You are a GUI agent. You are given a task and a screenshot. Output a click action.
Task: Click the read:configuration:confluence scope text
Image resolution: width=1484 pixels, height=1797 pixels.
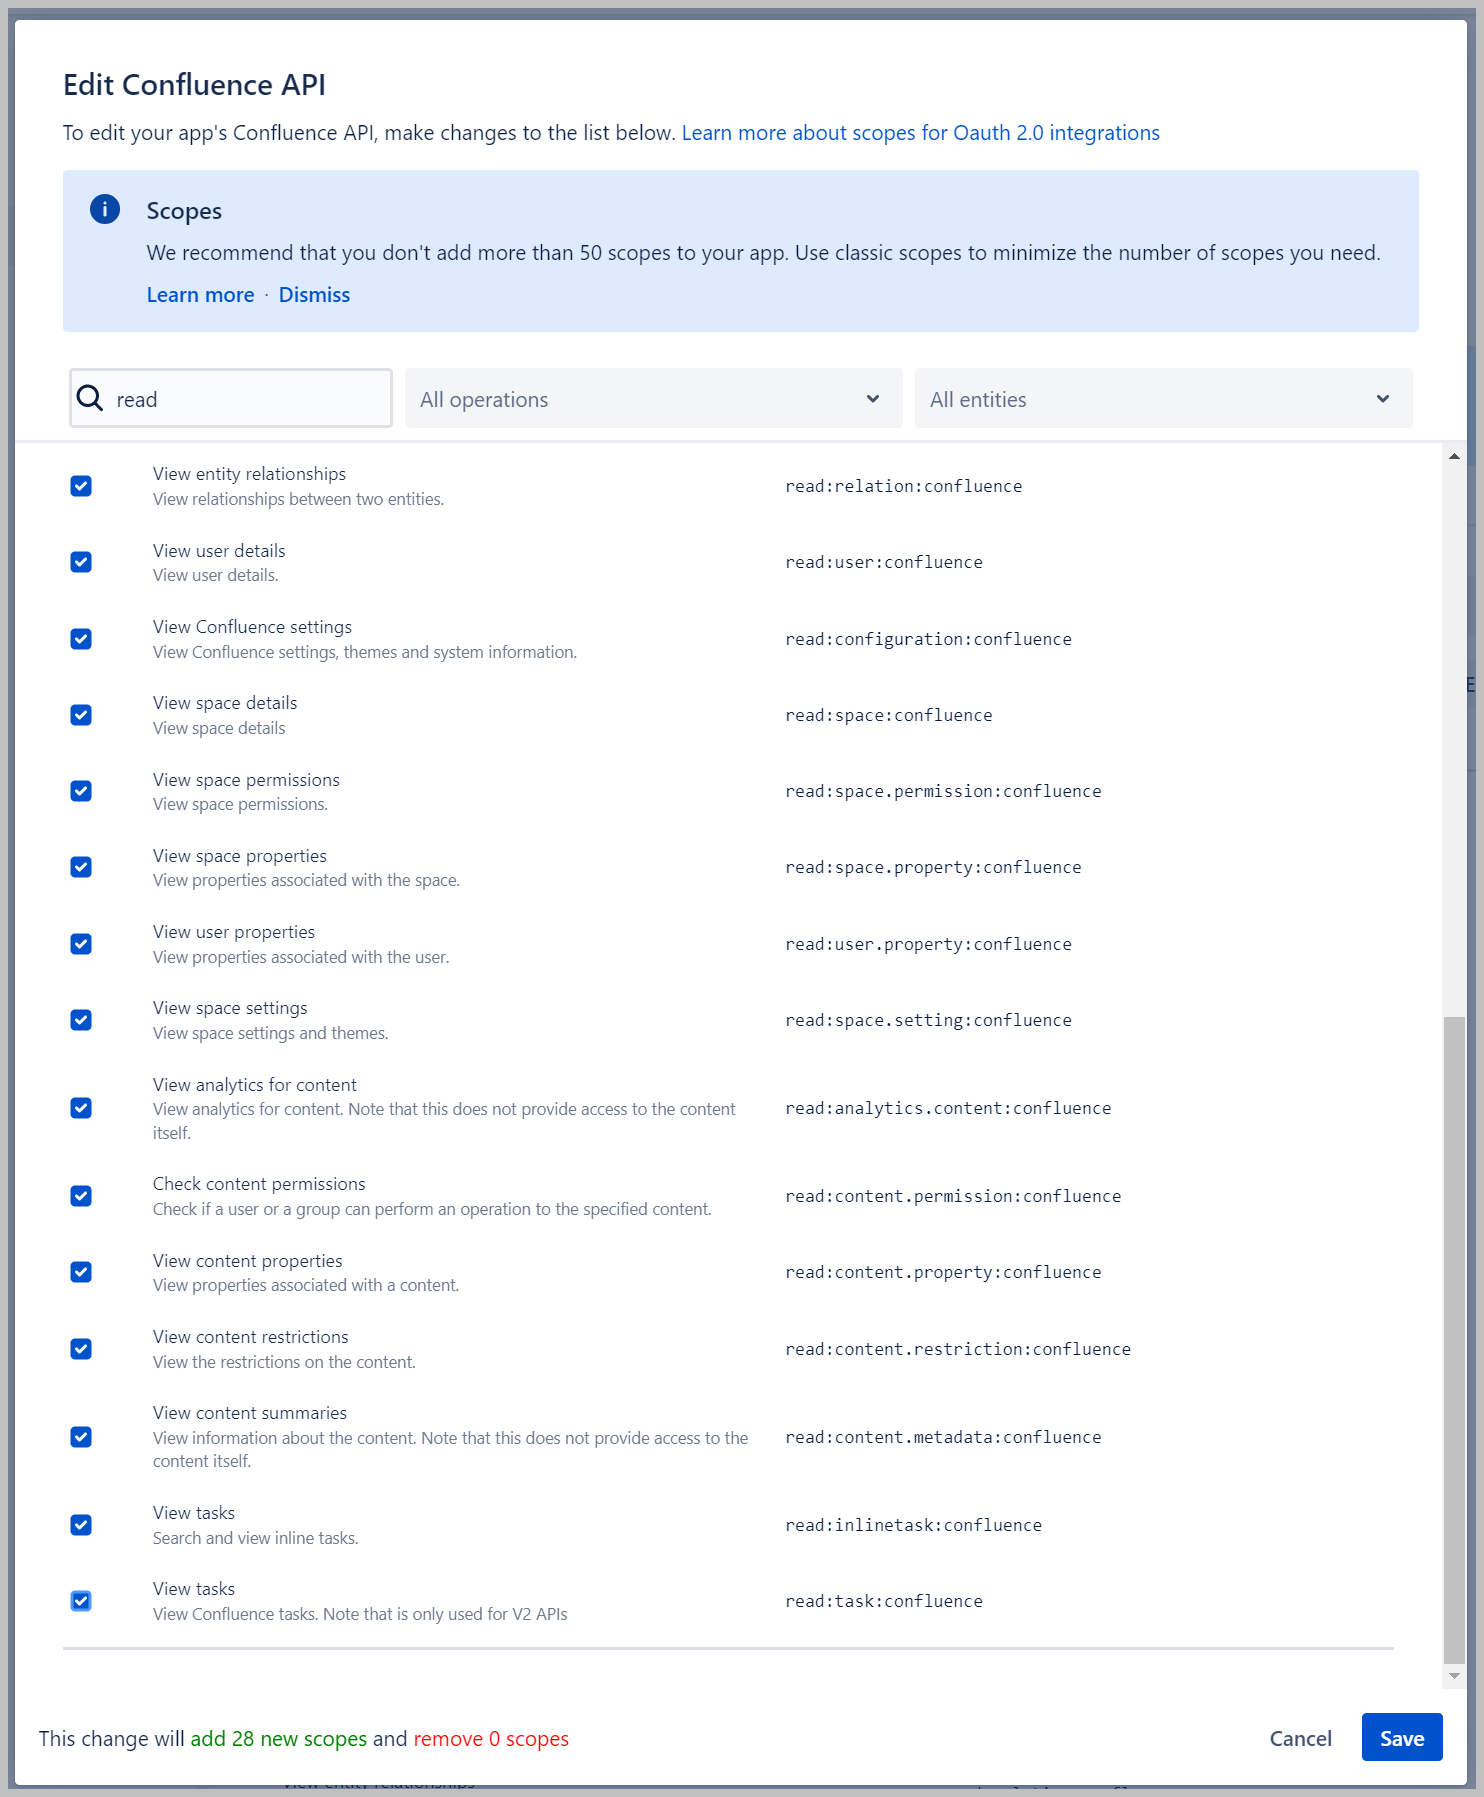tap(928, 639)
